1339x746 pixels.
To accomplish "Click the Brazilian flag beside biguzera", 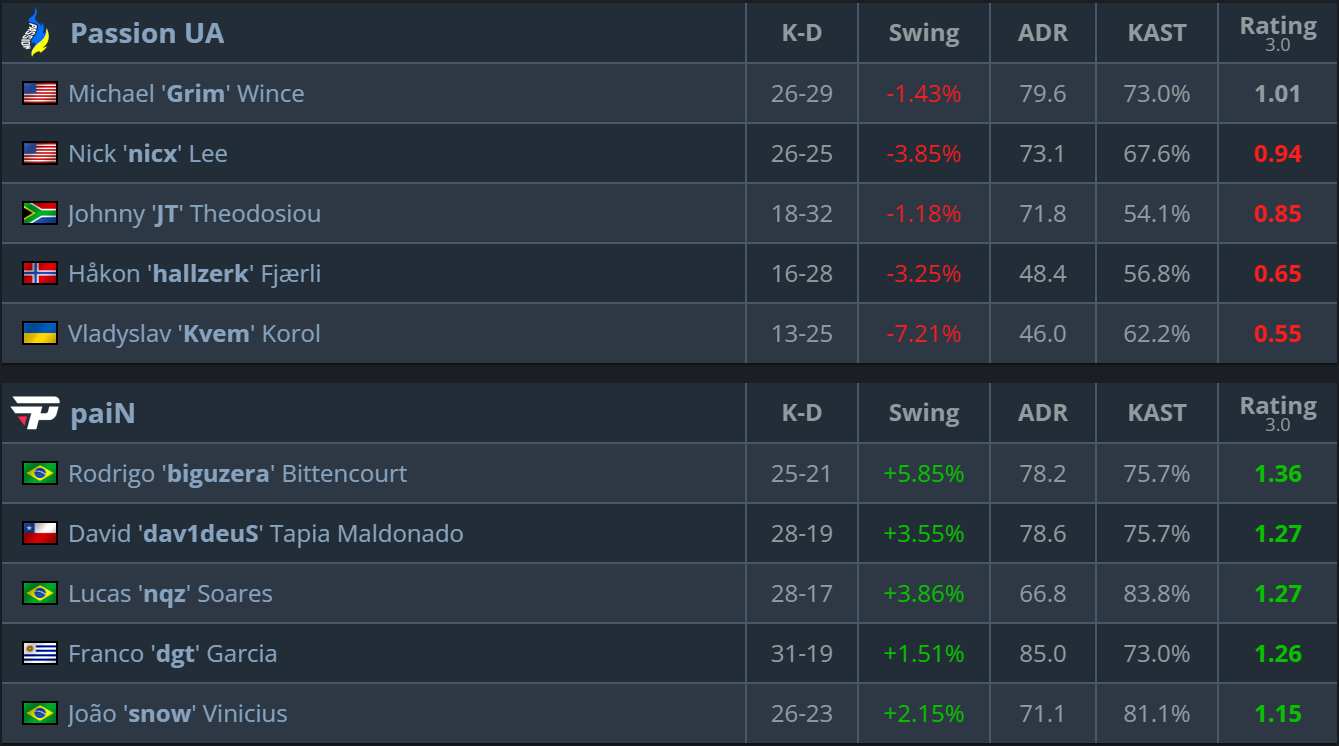I will [x=40, y=474].
